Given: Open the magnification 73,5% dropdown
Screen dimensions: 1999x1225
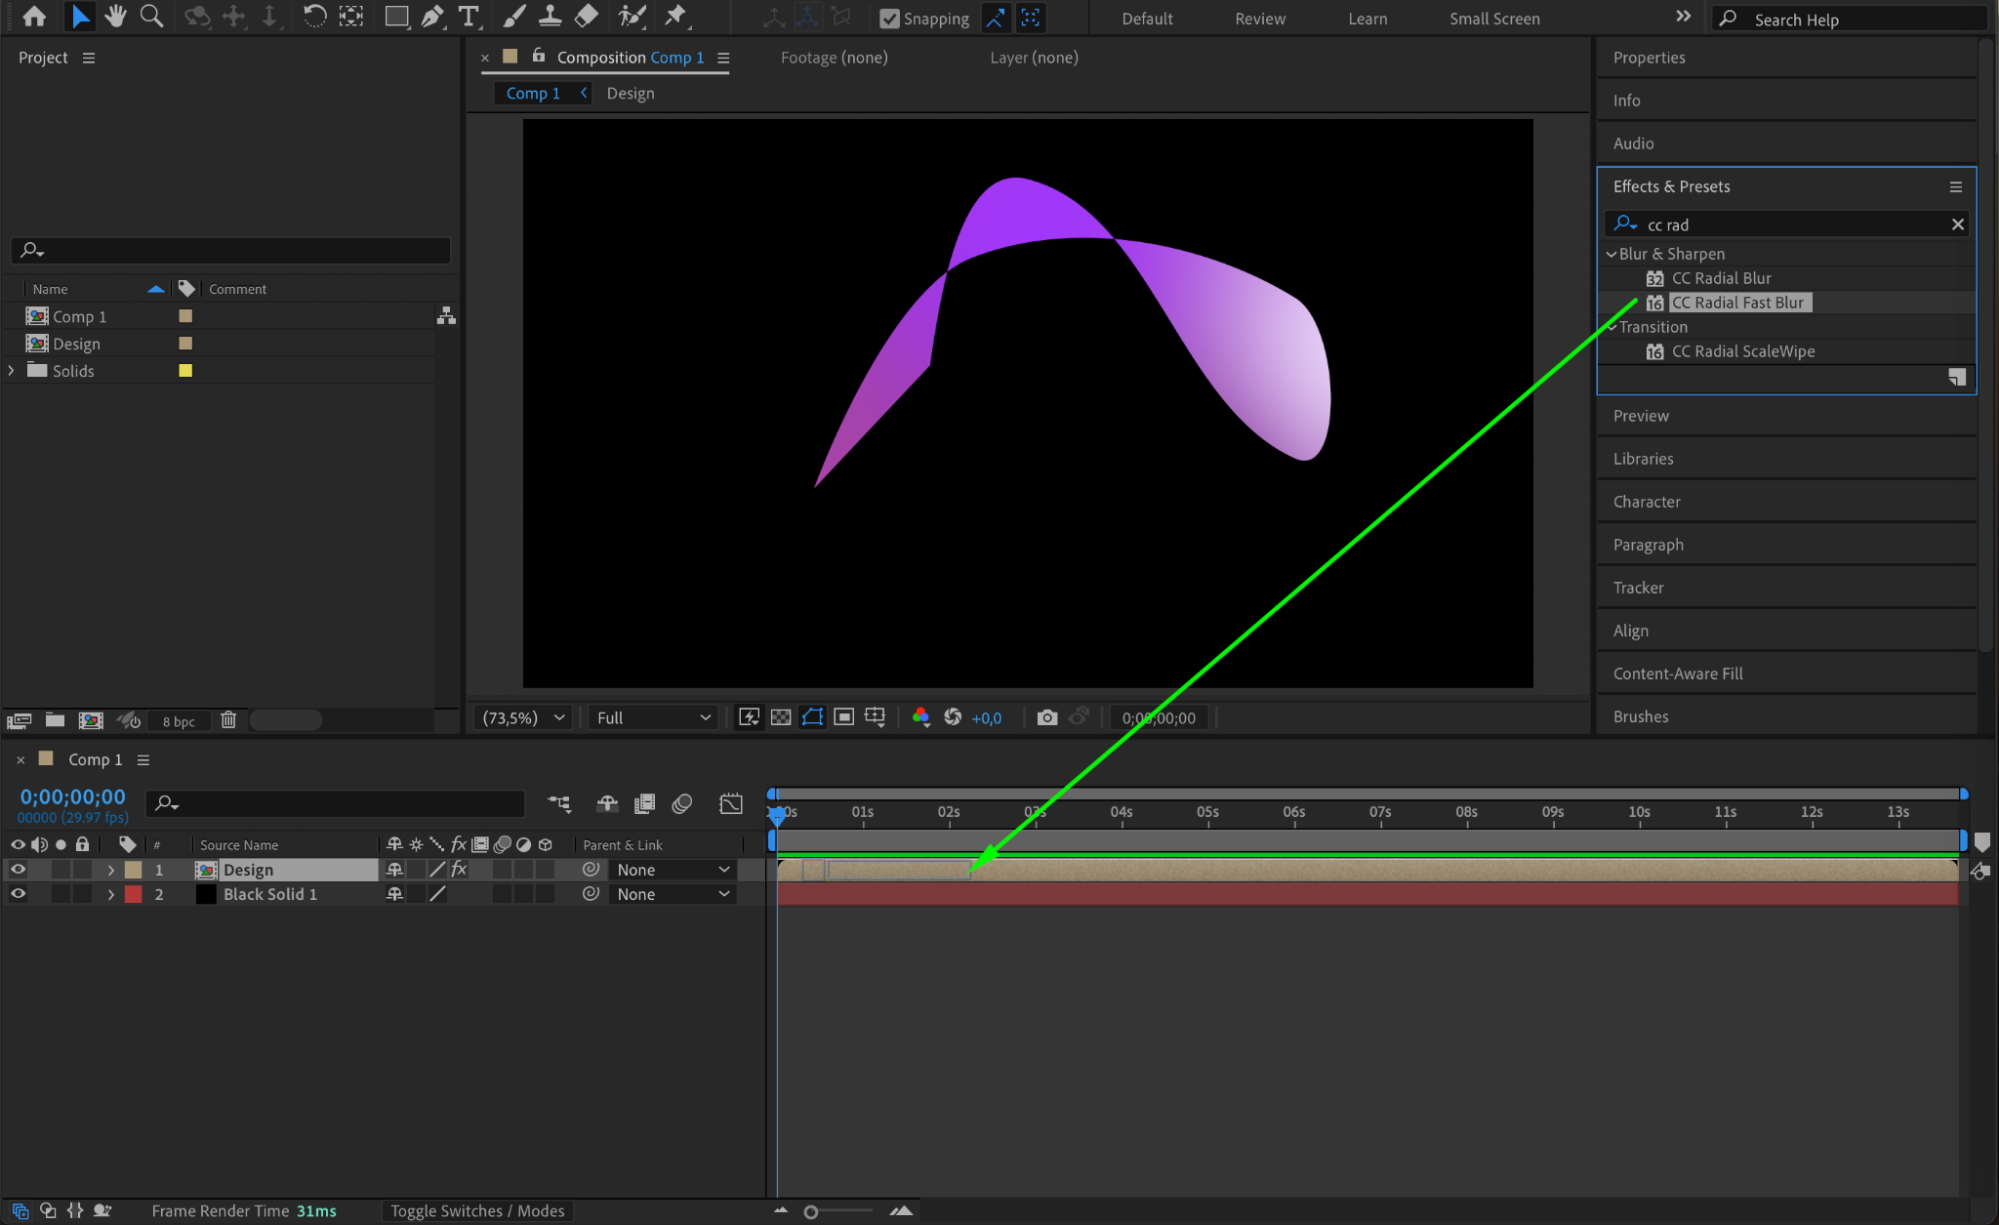Looking at the screenshot, I should coord(524,717).
